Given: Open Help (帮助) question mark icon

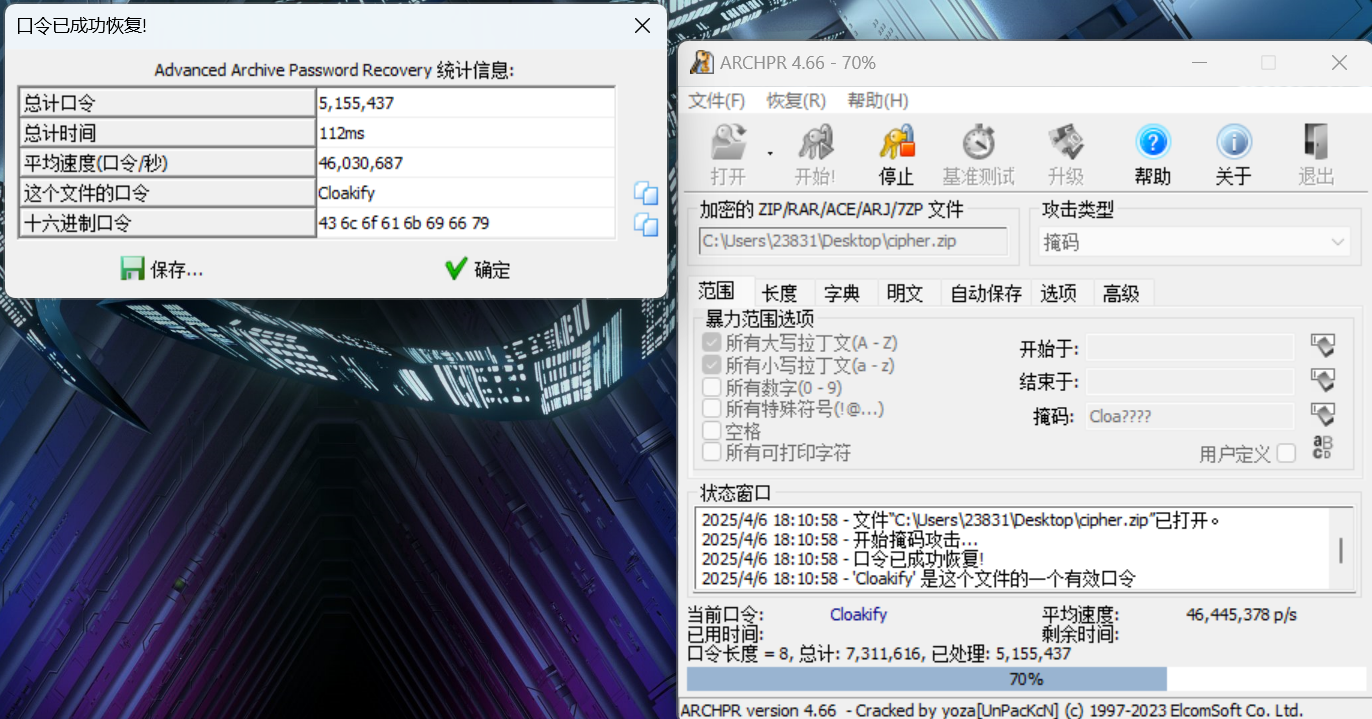Looking at the screenshot, I should (x=1153, y=143).
